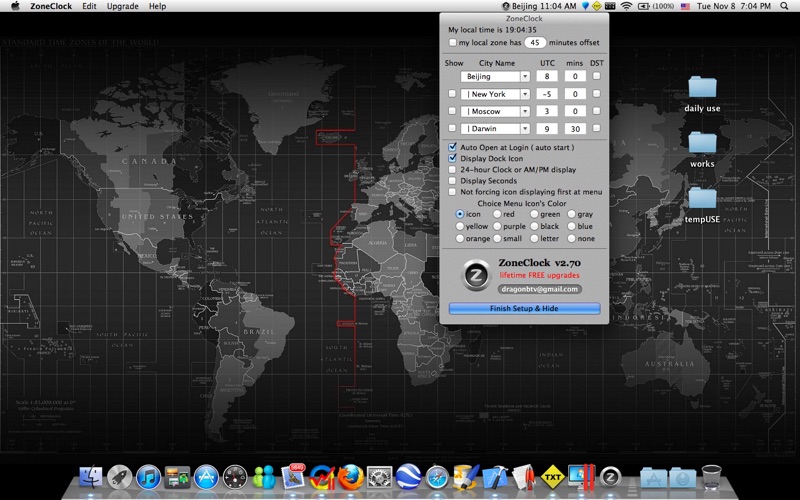
Task: Click the Spotlight magnifier in menu bar
Action: click(784, 6)
